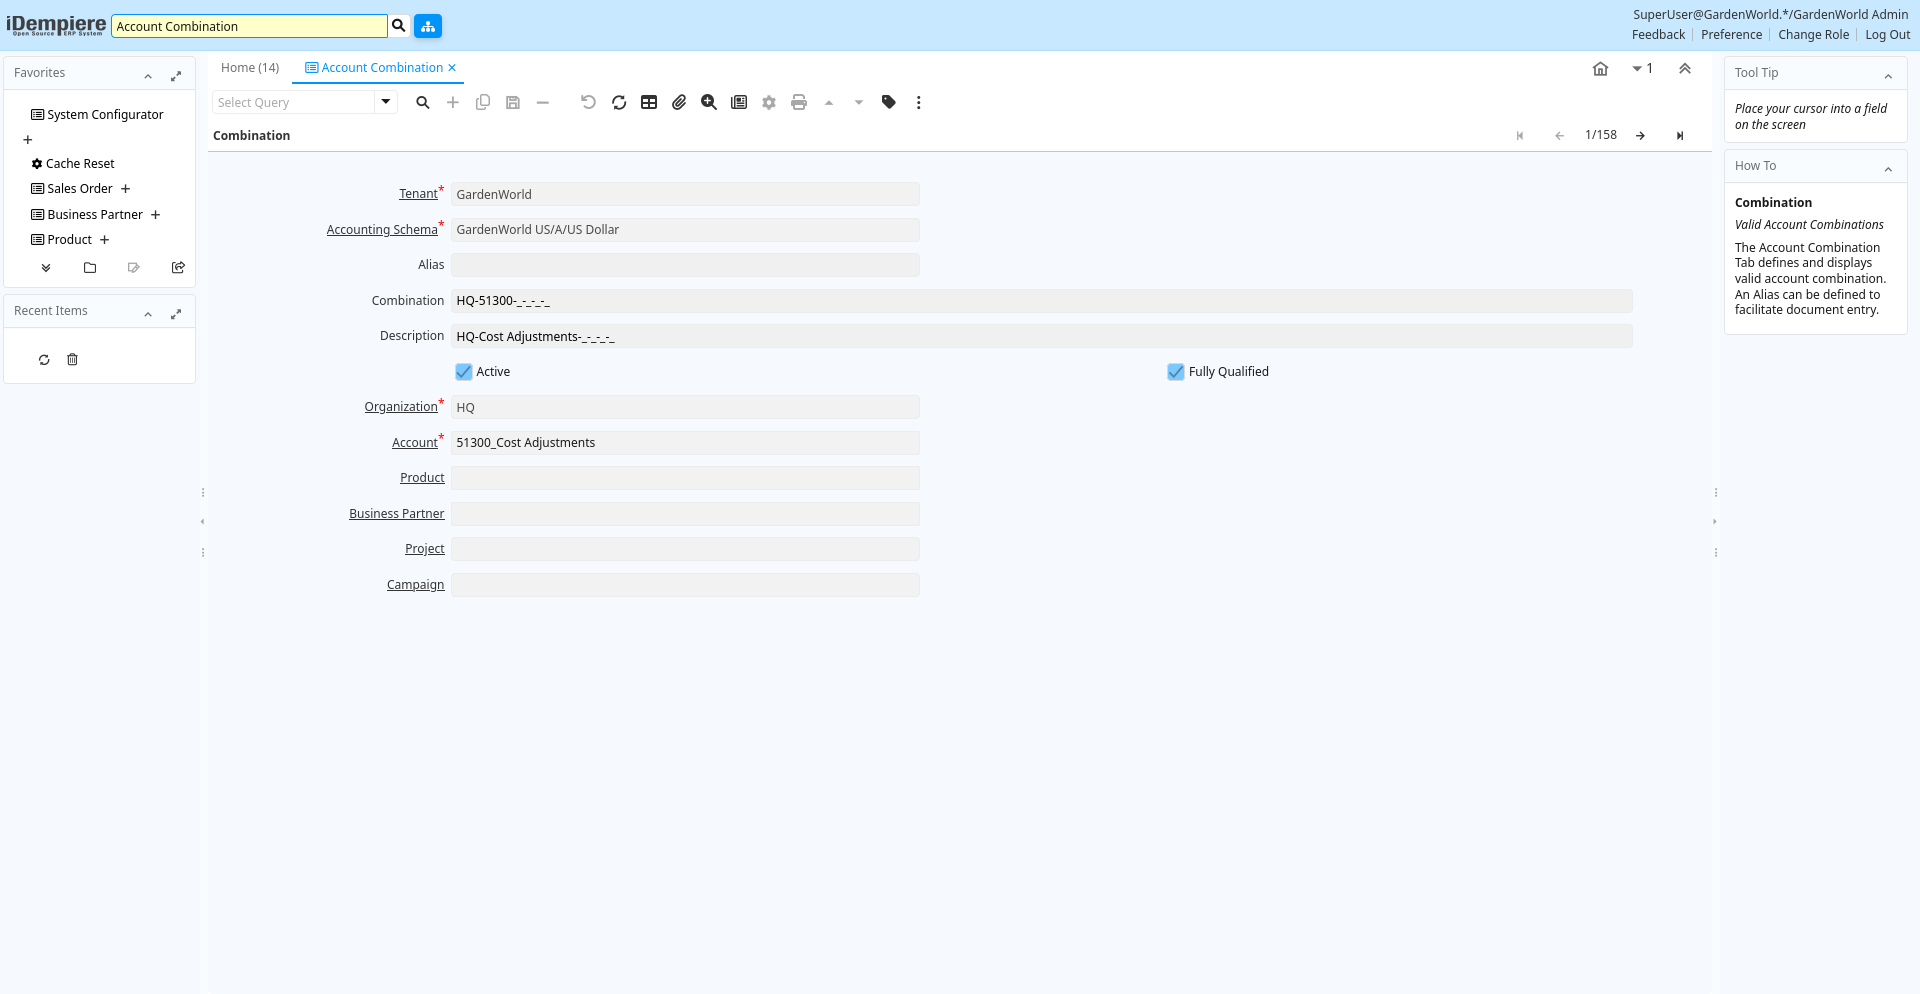Image resolution: width=1920 pixels, height=994 pixels.
Task: Collapse the Tool Tip panel
Action: 1888,76
